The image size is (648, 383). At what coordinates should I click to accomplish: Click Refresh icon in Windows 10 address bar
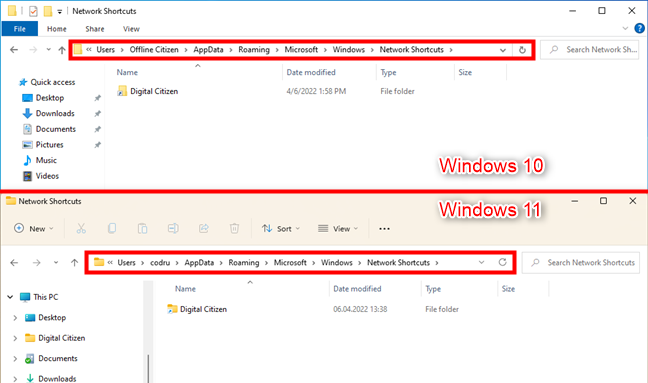[x=522, y=50]
